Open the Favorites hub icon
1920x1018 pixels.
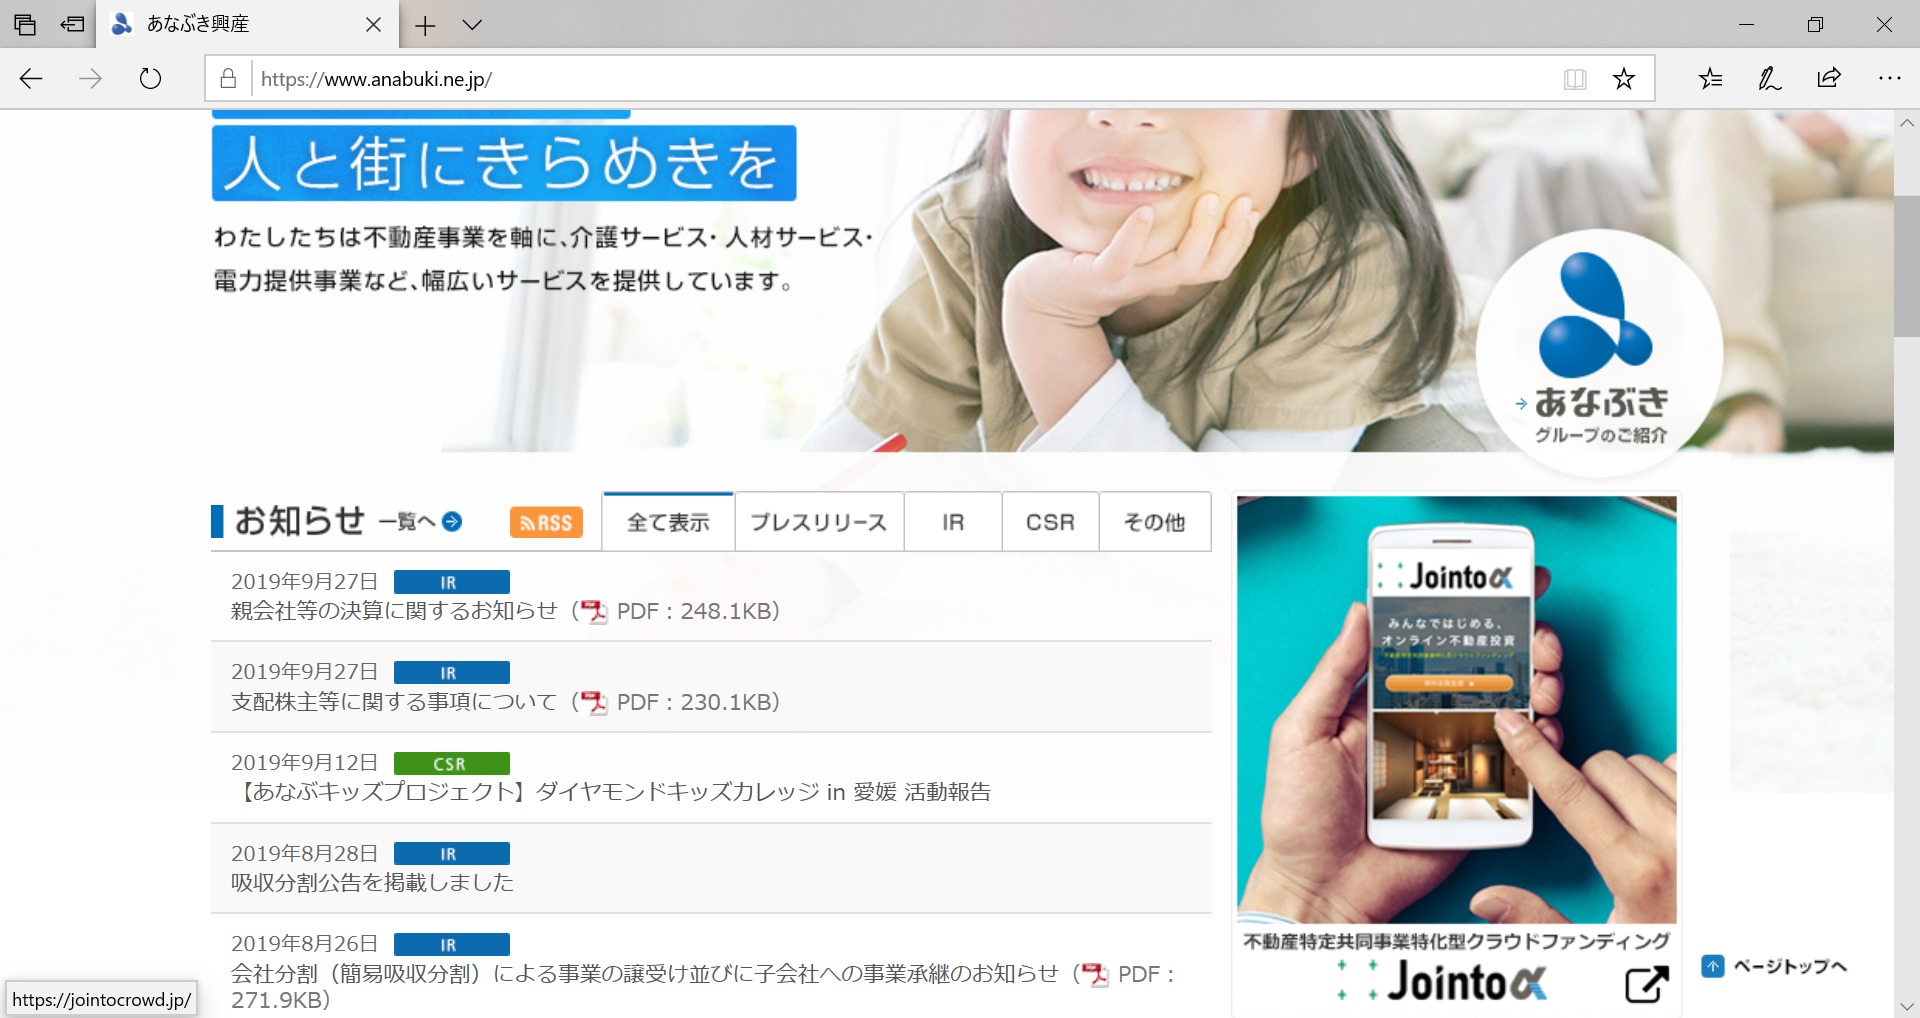point(1710,79)
